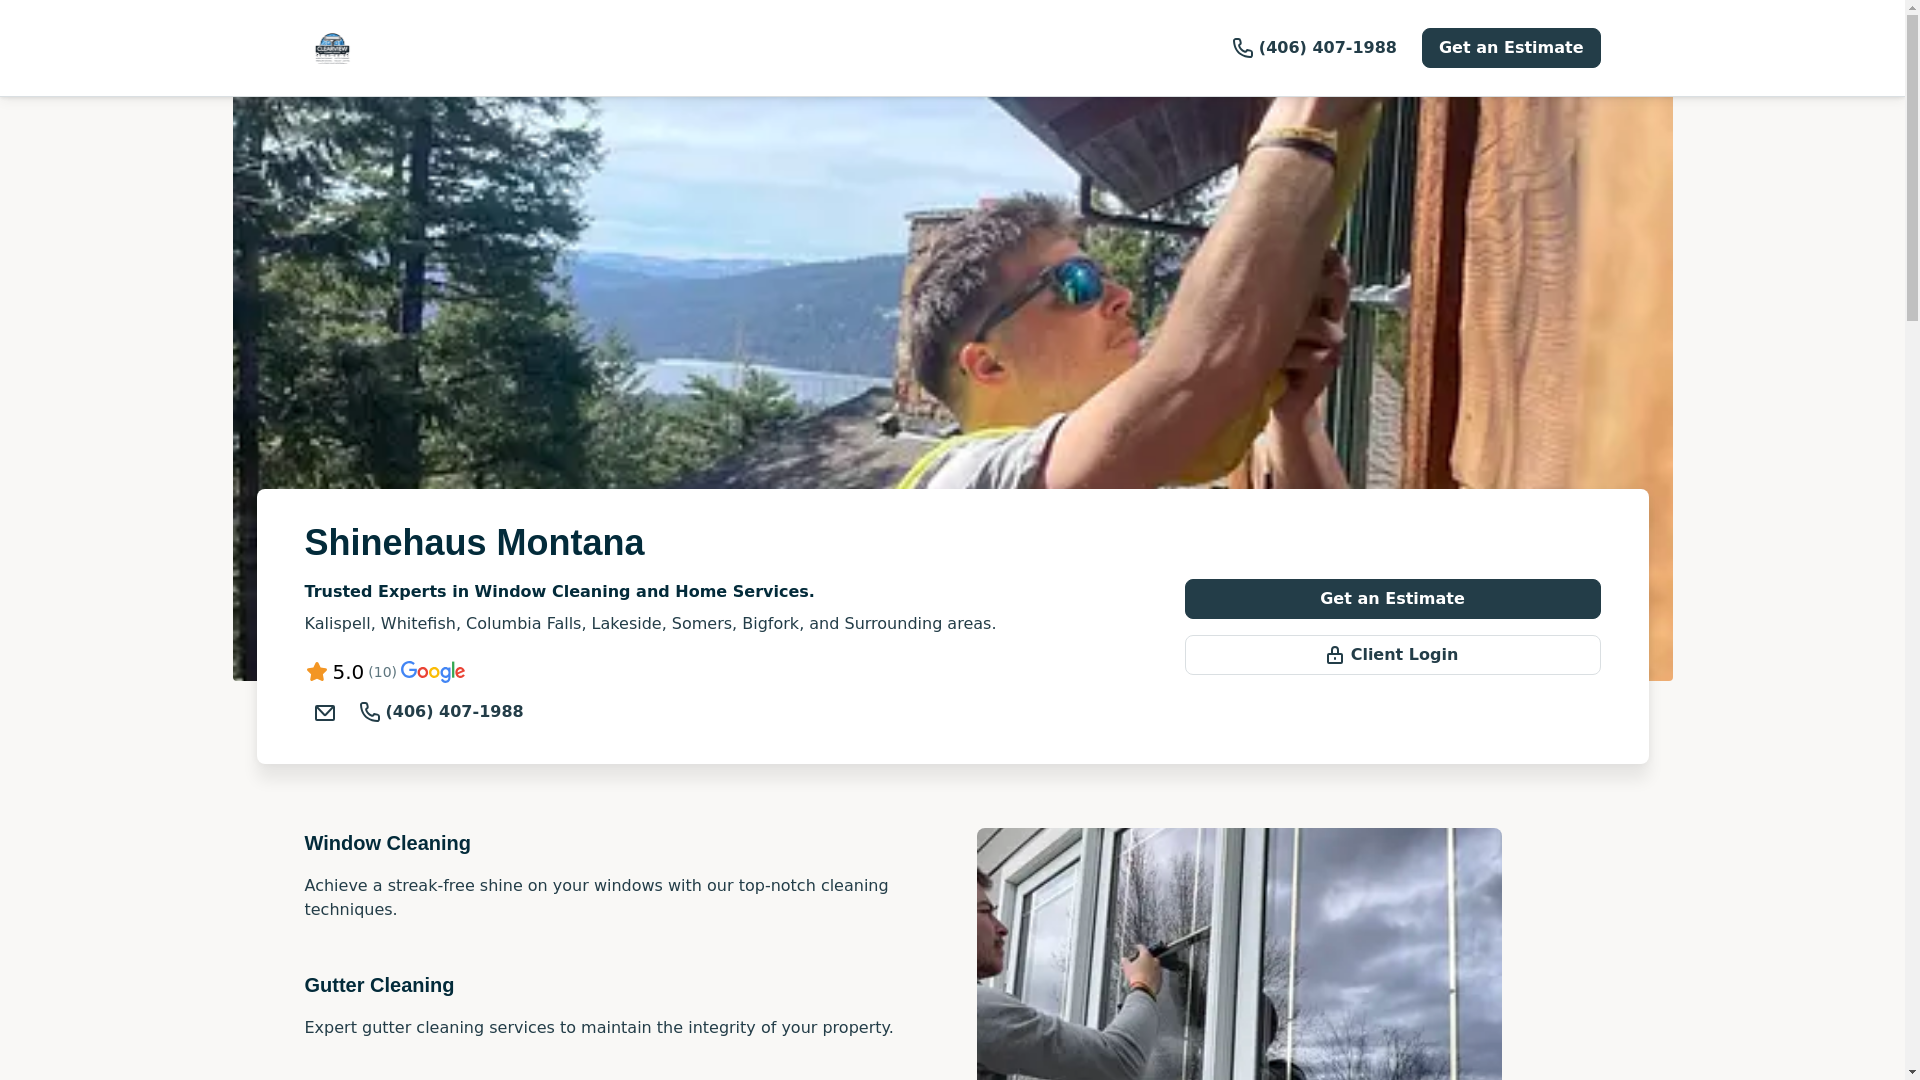The height and width of the screenshot is (1080, 1920).
Task: Open the Client Login page
Action: (1392, 655)
